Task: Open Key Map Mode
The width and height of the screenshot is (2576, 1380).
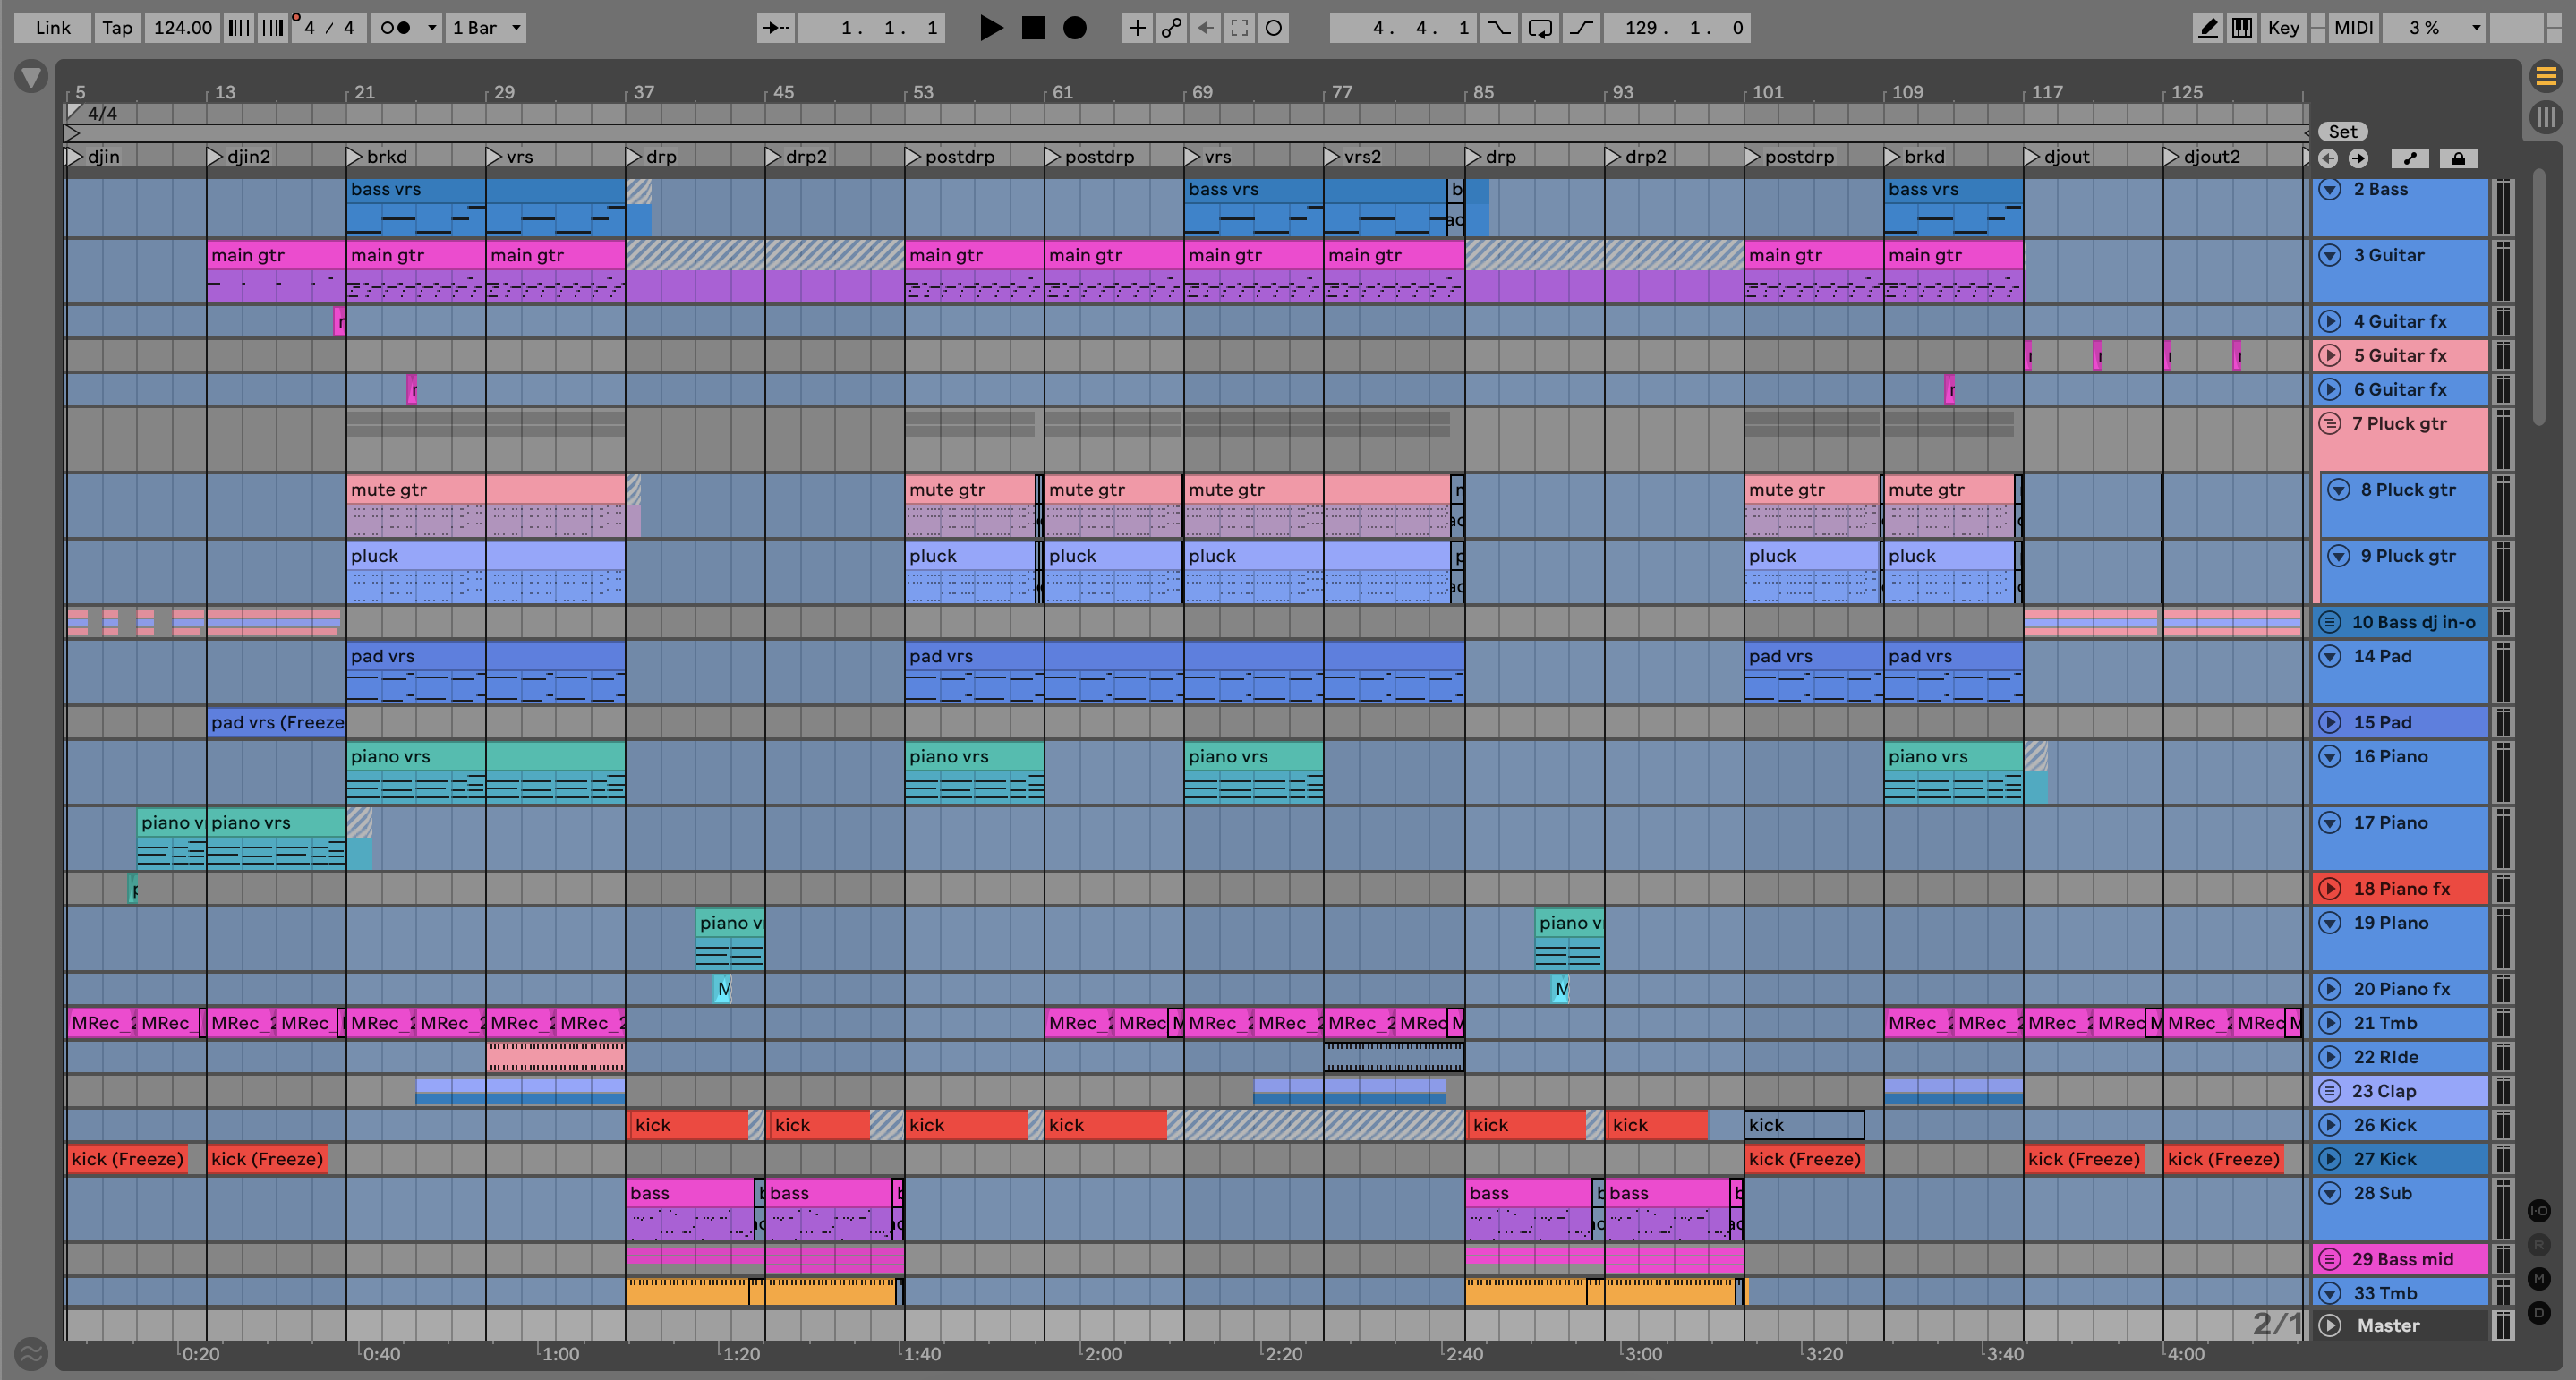Action: [2283, 28]
